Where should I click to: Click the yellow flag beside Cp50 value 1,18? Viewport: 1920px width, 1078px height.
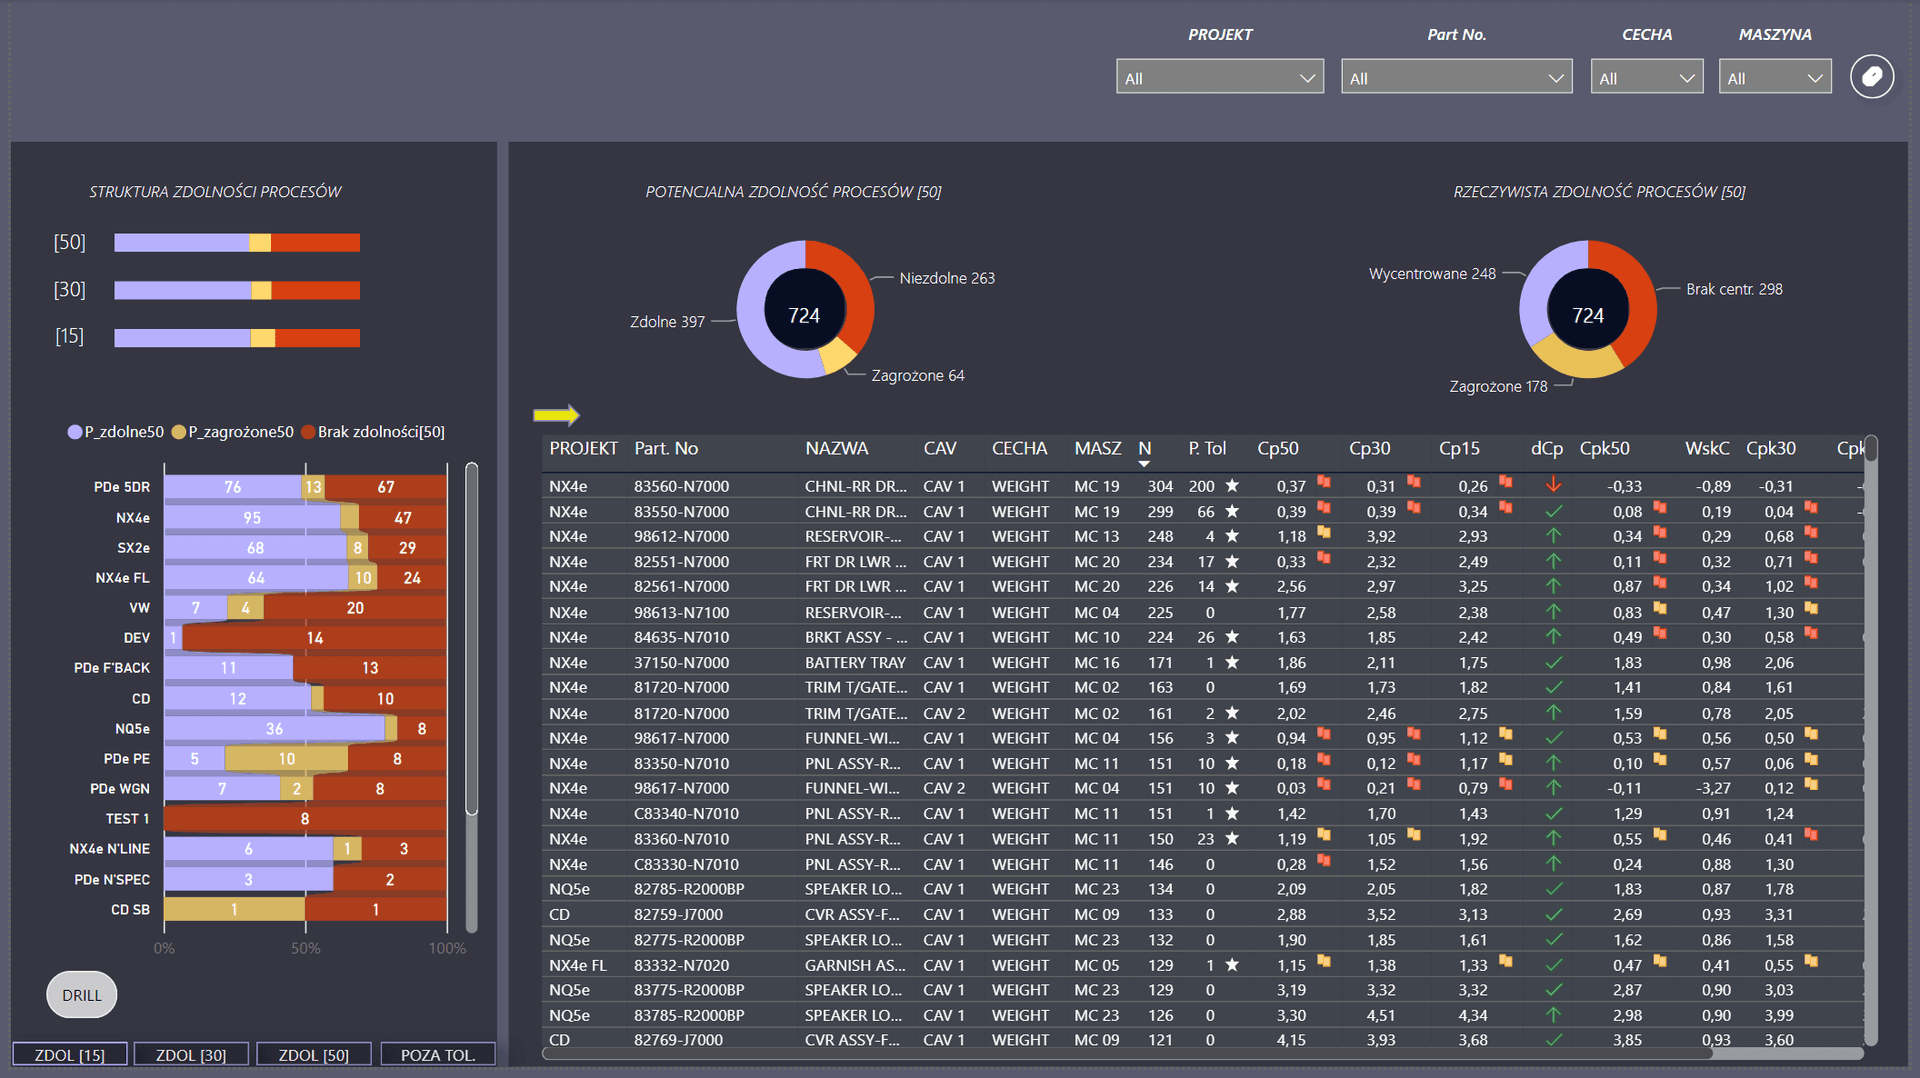1323,532
